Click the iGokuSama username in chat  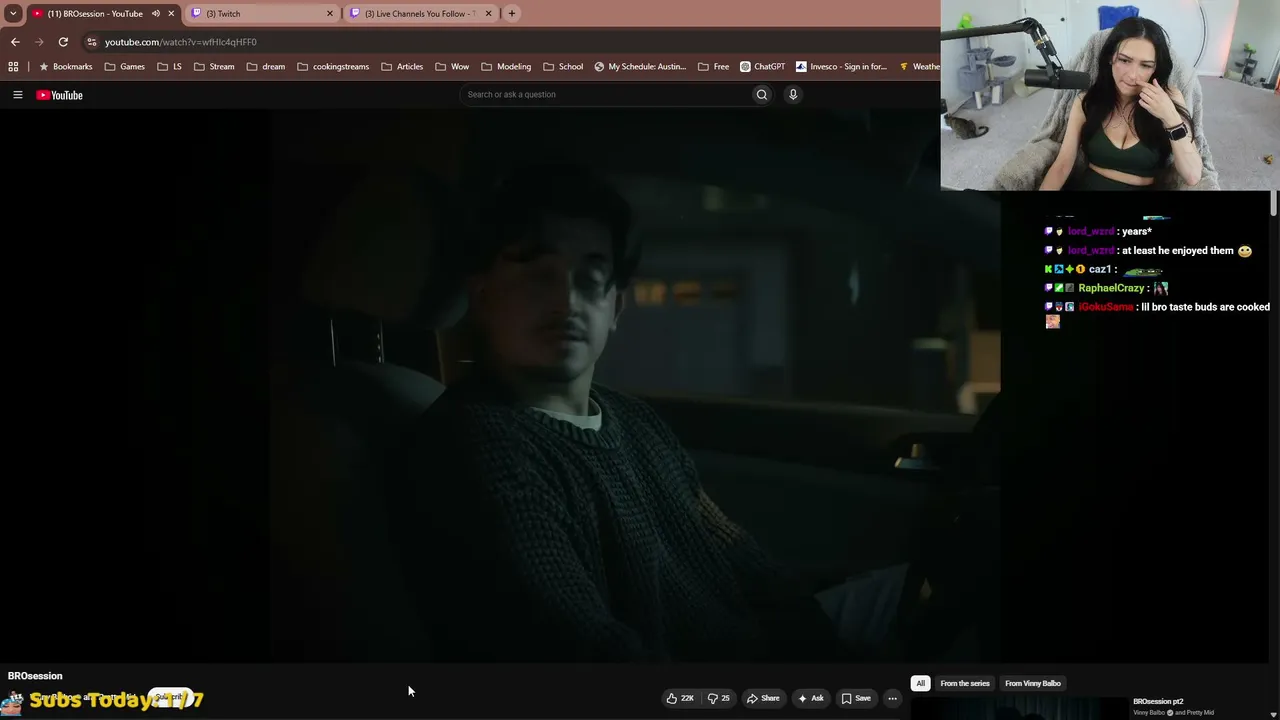(x=1105, y=307)
